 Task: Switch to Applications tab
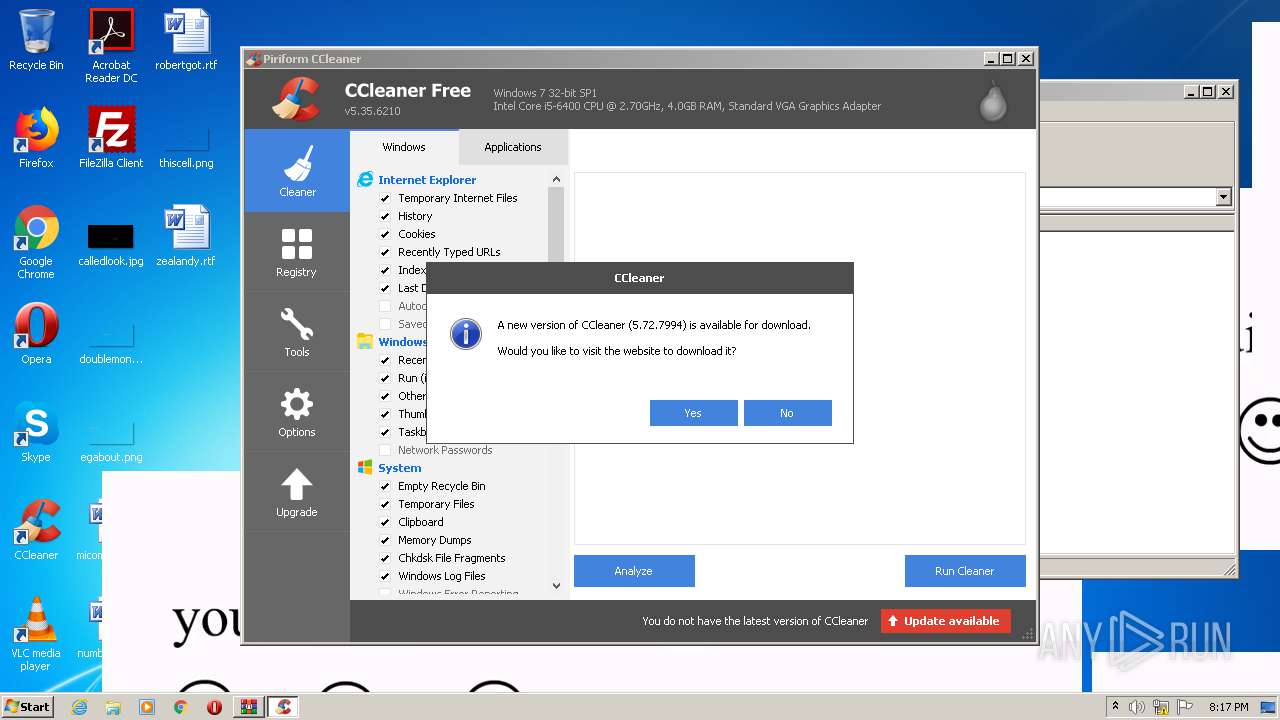tap(513, 147)
